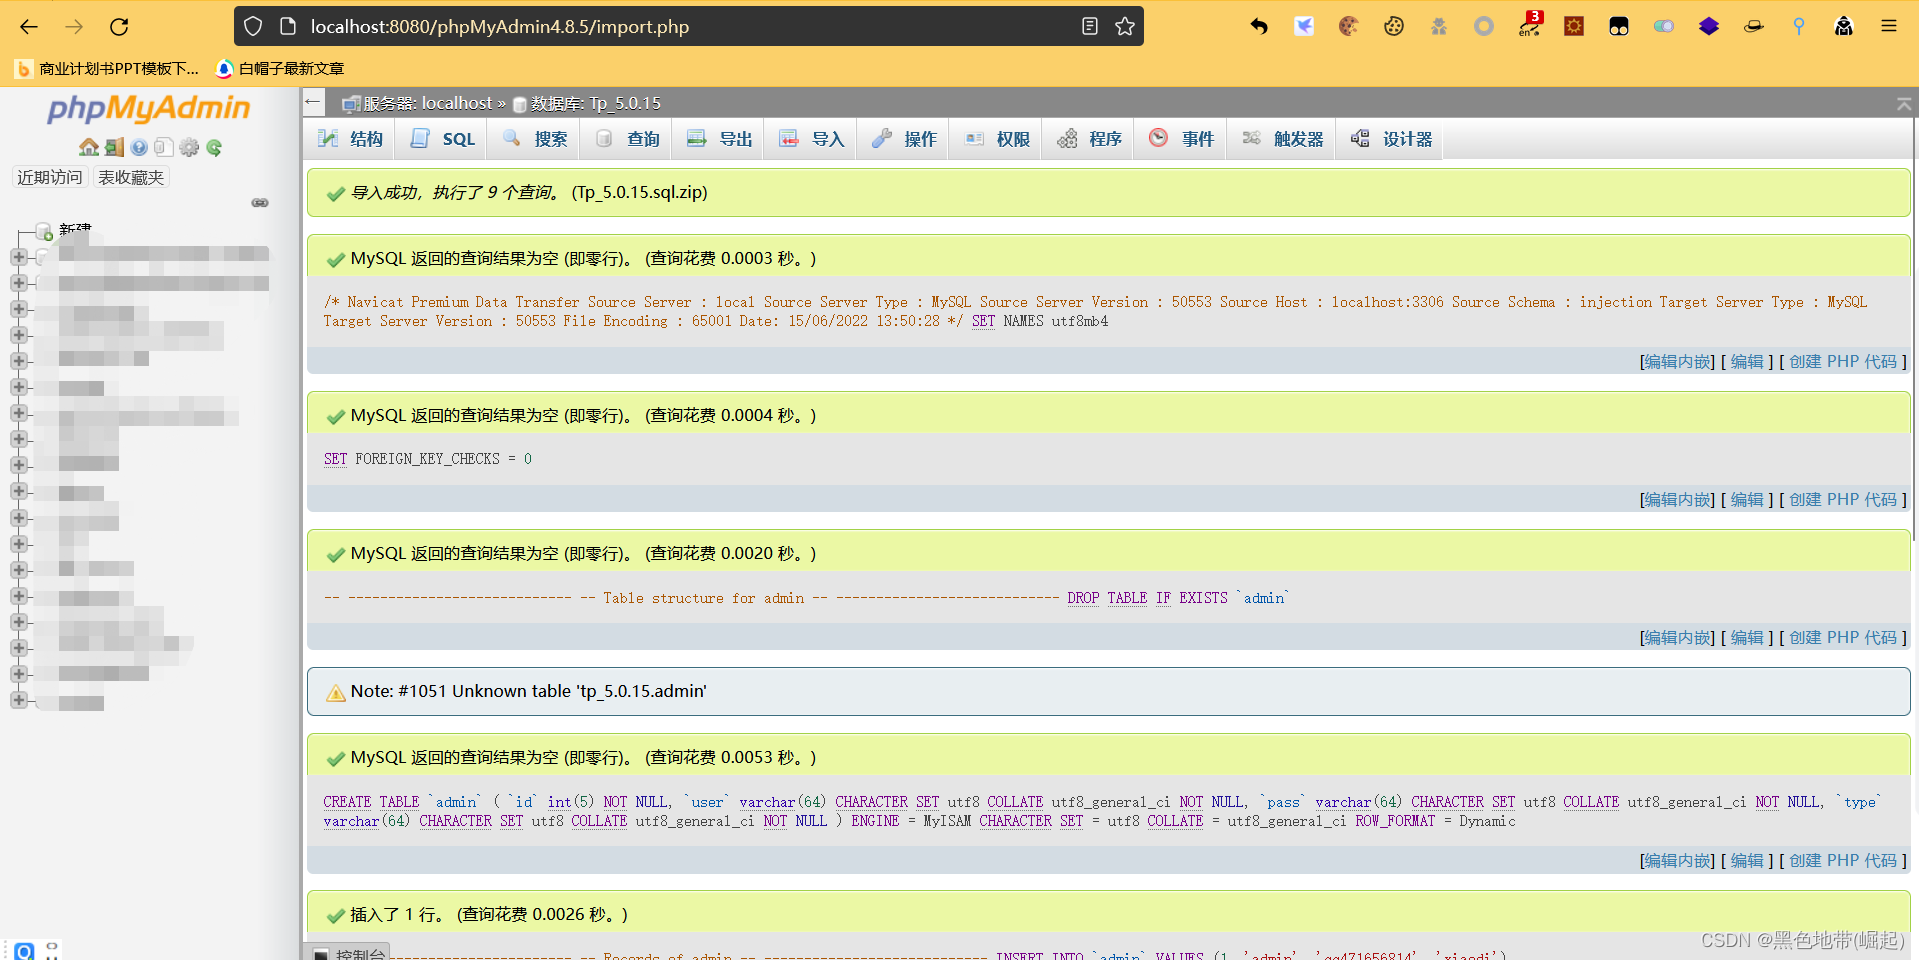Click the phpMyAdmin home icon

click(x=89, y=148)
